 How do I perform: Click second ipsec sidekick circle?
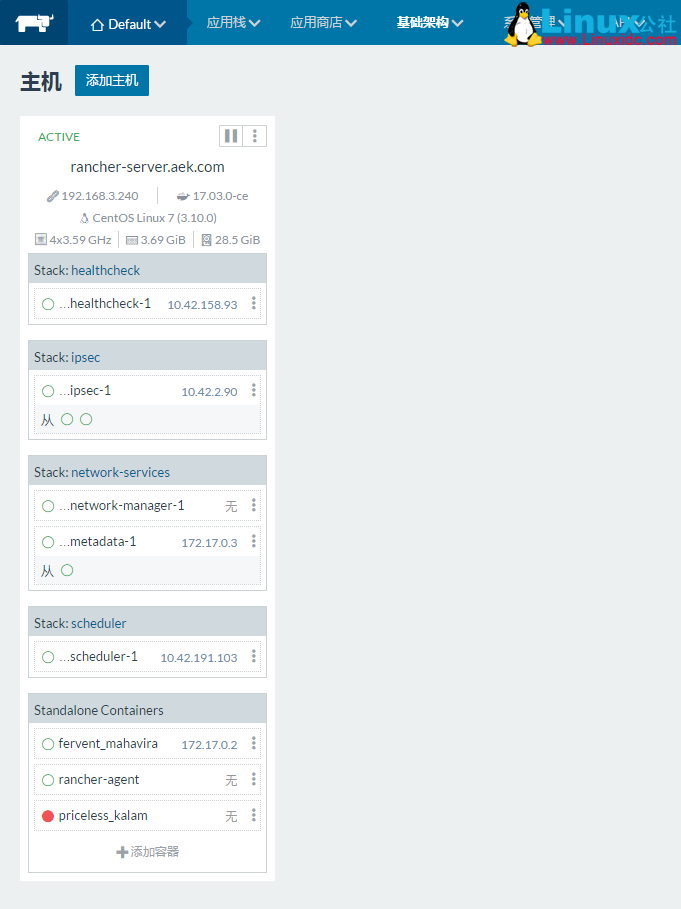tap(86, 419)
